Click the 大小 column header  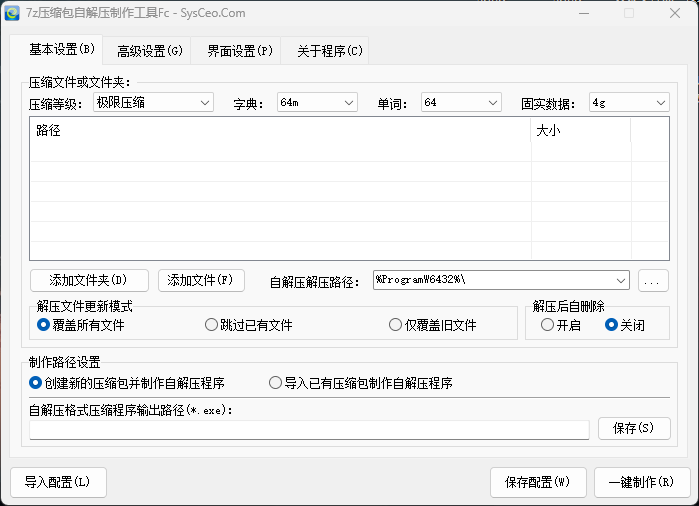581,130
